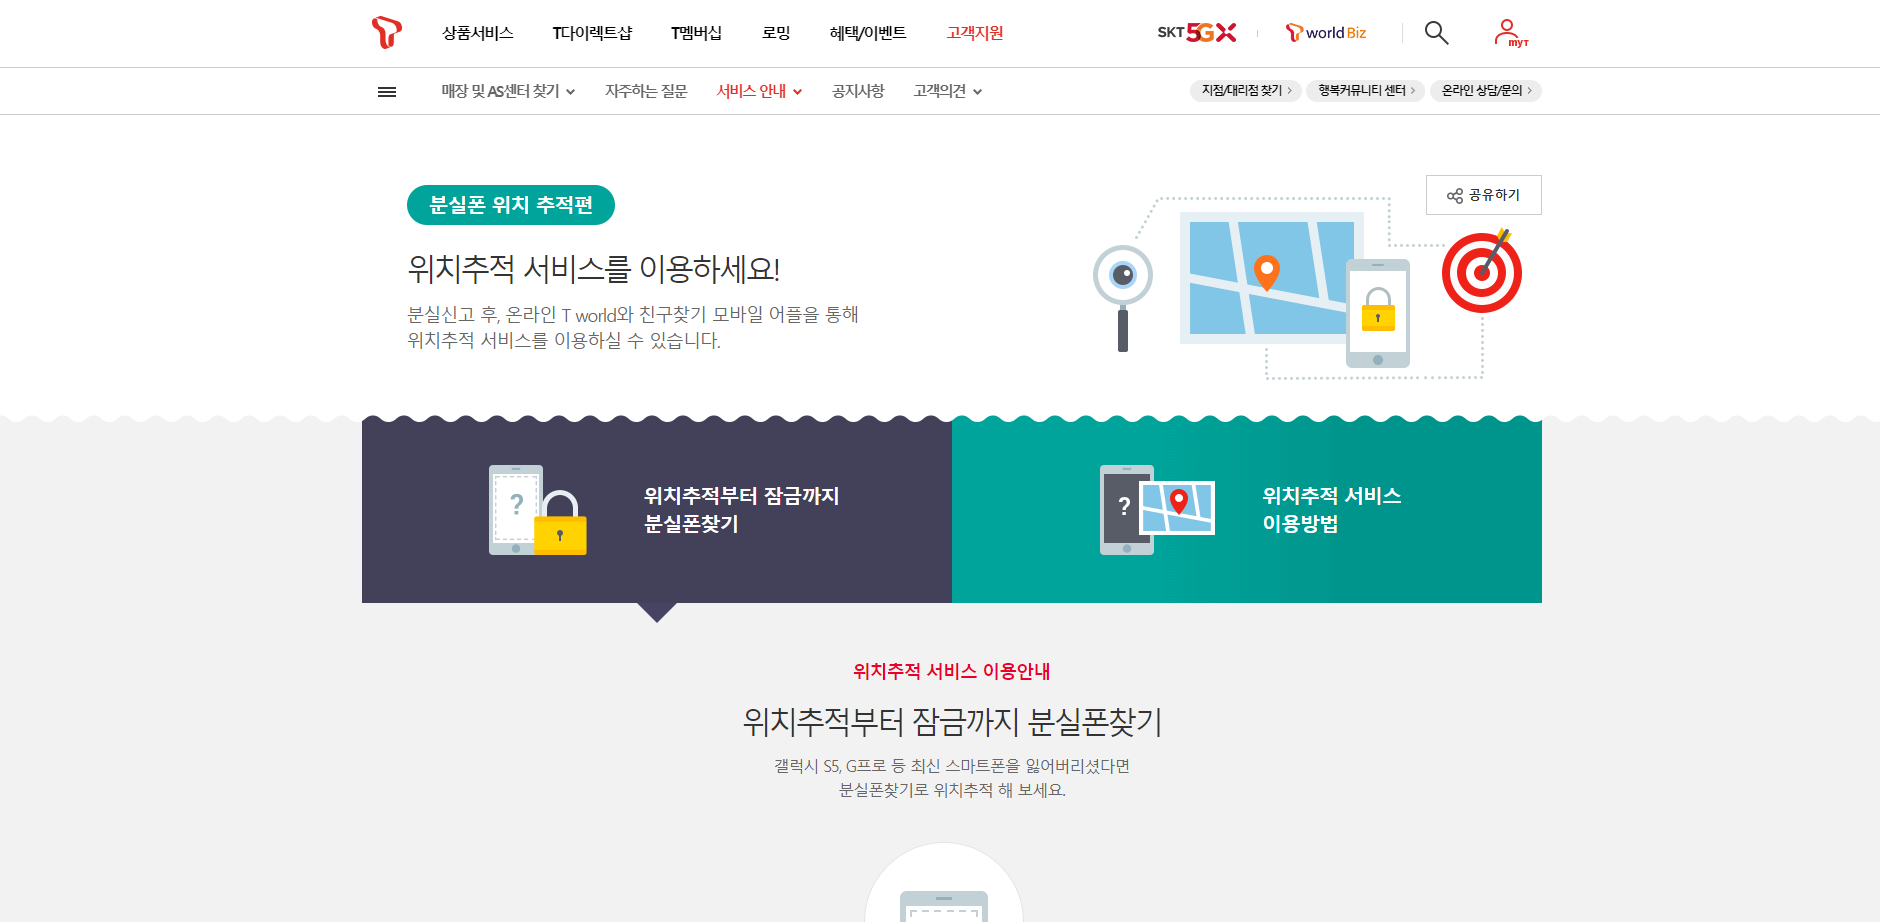Click the phone with padlock icon
The width and height of the screenshot is (1880, 922).
[538, 510]
